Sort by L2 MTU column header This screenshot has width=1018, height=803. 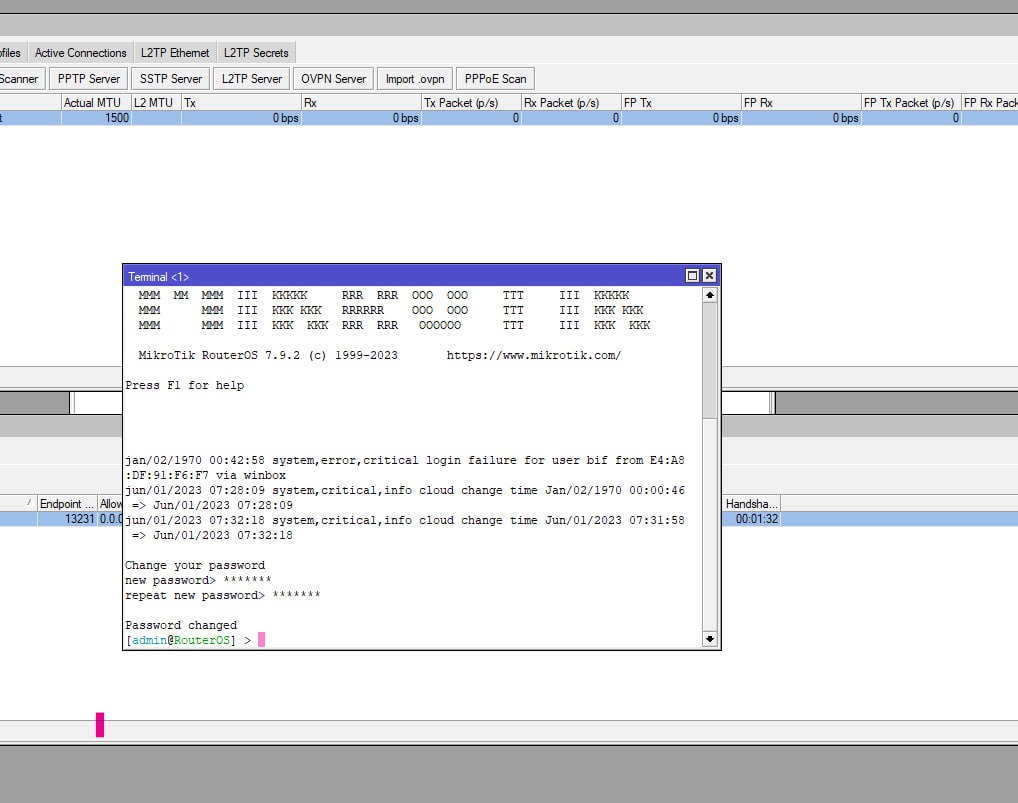click(x=156, y=103)
